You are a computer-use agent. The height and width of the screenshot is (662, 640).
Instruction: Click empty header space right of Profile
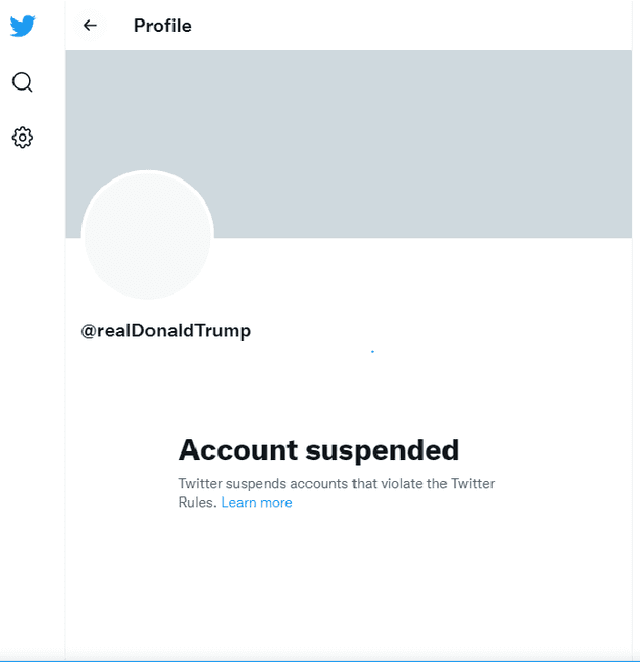tap(420, 26)
